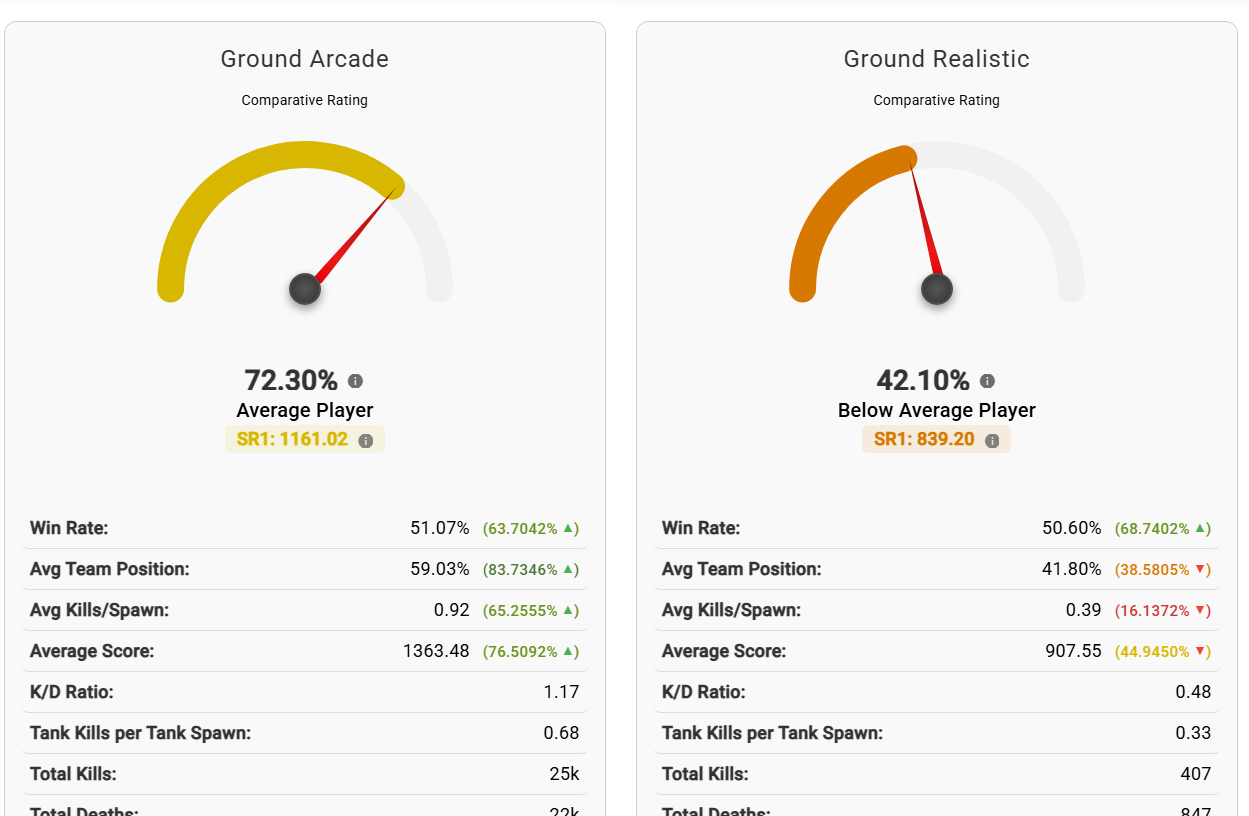Click yellow down arrow on Realistic Average Score

pyautogui.click(x=1200, y=651)
